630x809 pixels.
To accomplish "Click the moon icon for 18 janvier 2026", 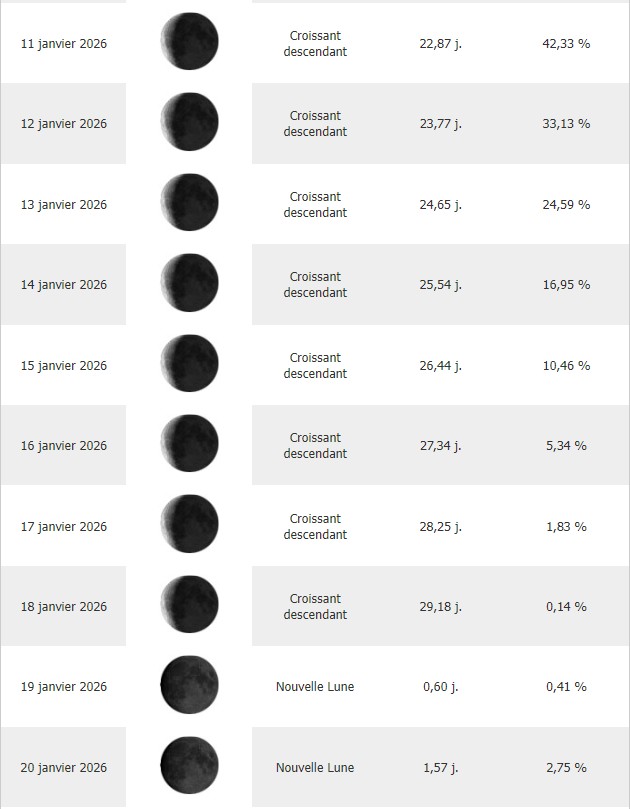I will pos(189,605).
